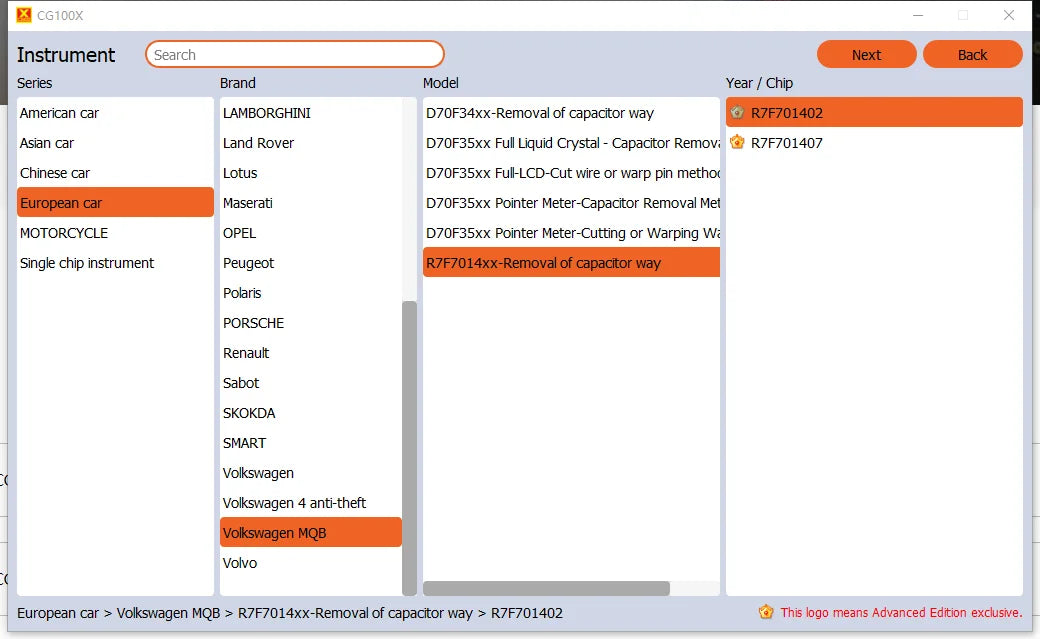The height and width of the screenshot is (639, 1040).
Task: Select Volvo from the Brand list
Action: pos(310,563)
